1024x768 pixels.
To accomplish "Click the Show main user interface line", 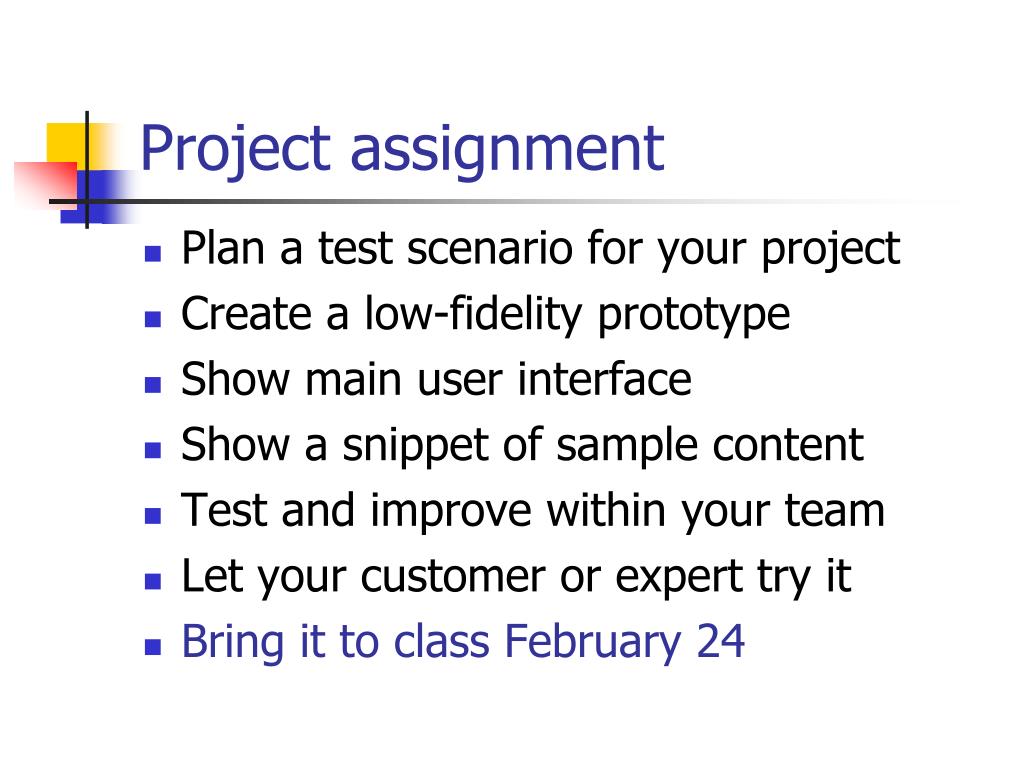I will point(436,379).
